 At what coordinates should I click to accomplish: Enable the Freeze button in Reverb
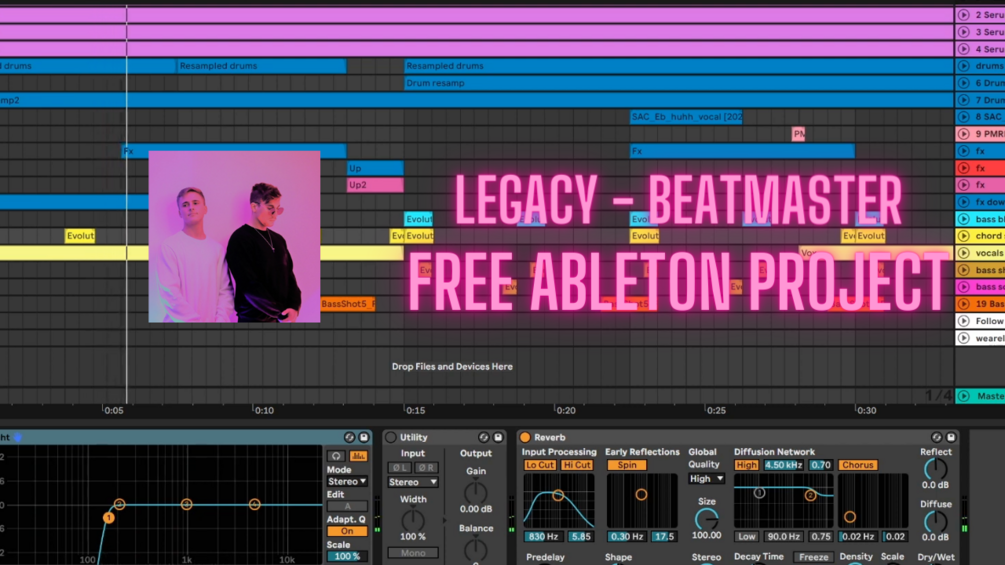pyautogui.click(x=813, y=557)
